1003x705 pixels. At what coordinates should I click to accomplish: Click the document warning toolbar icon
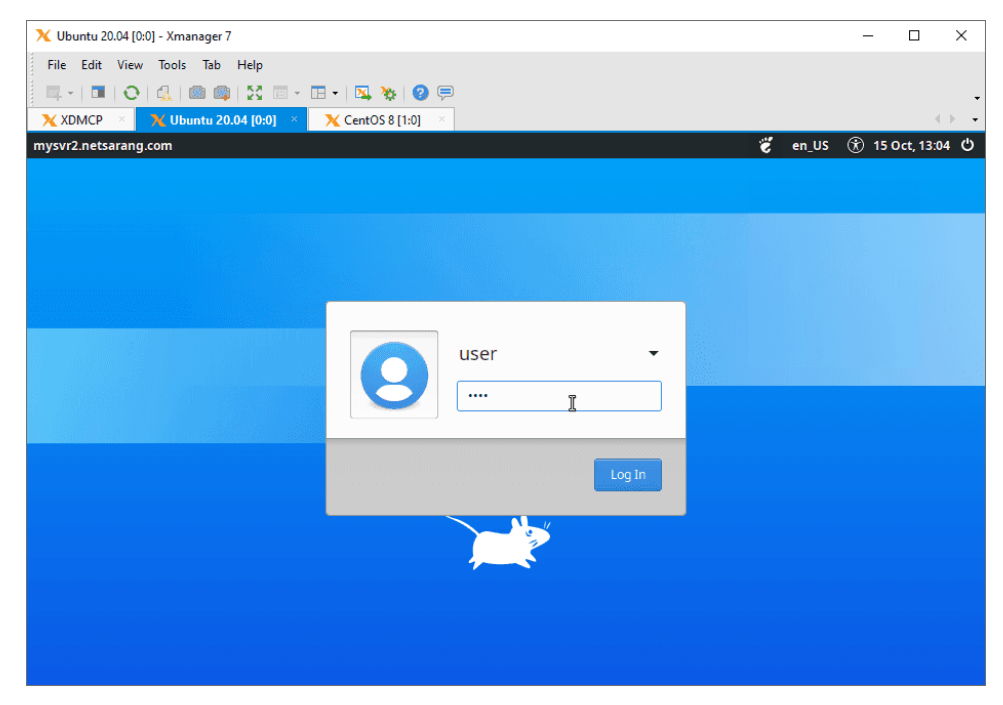click(164, 93)
